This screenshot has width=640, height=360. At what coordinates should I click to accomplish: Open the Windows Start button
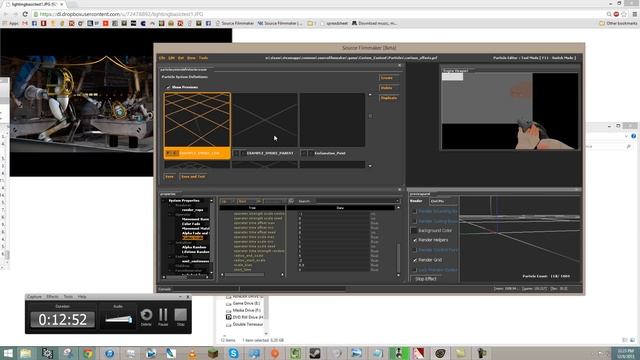click(7, 353)
